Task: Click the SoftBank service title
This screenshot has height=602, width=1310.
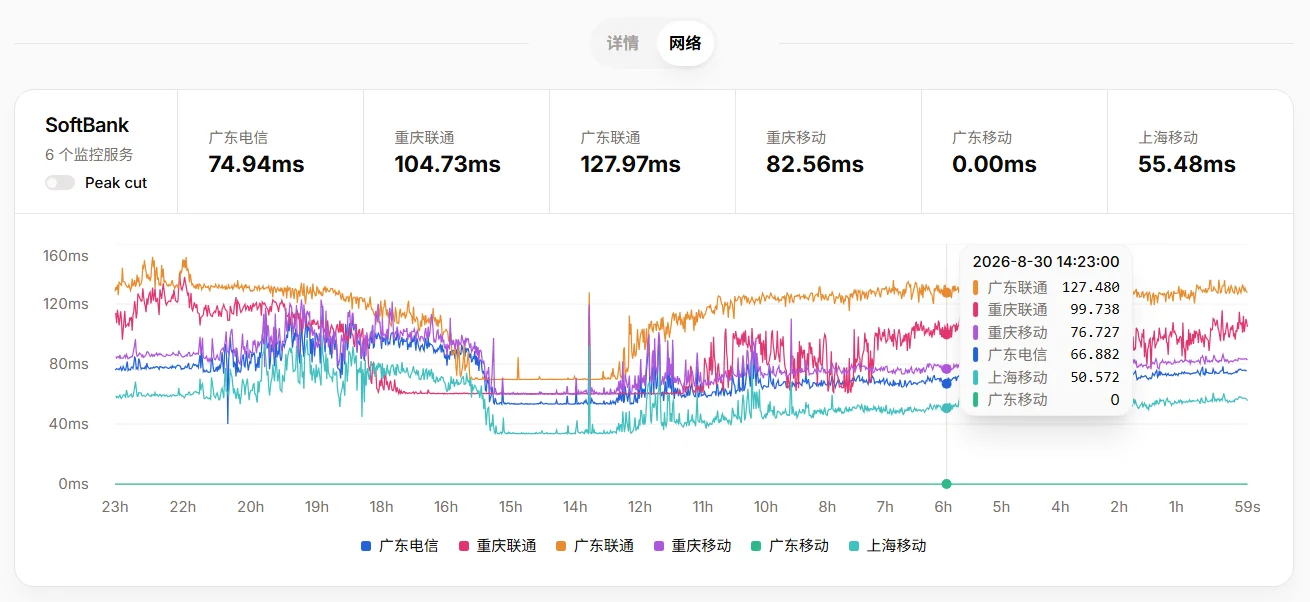Action: point(87,125)
